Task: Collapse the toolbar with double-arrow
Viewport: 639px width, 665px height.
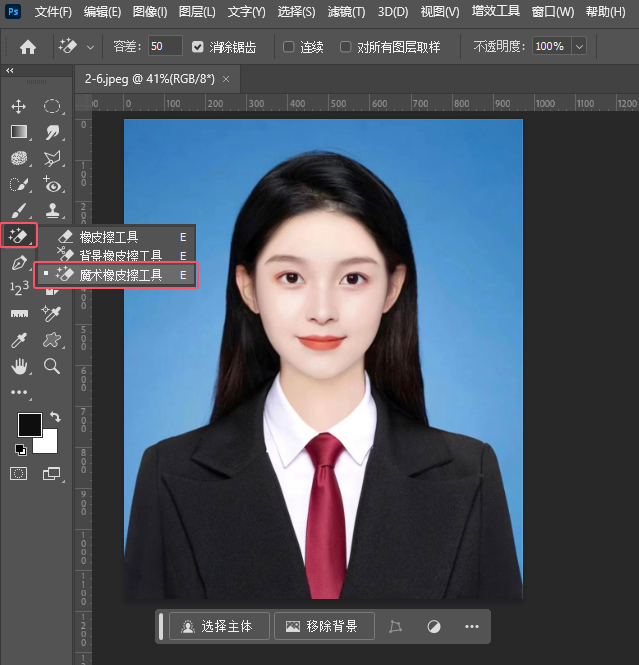Action: click(10, 70)
